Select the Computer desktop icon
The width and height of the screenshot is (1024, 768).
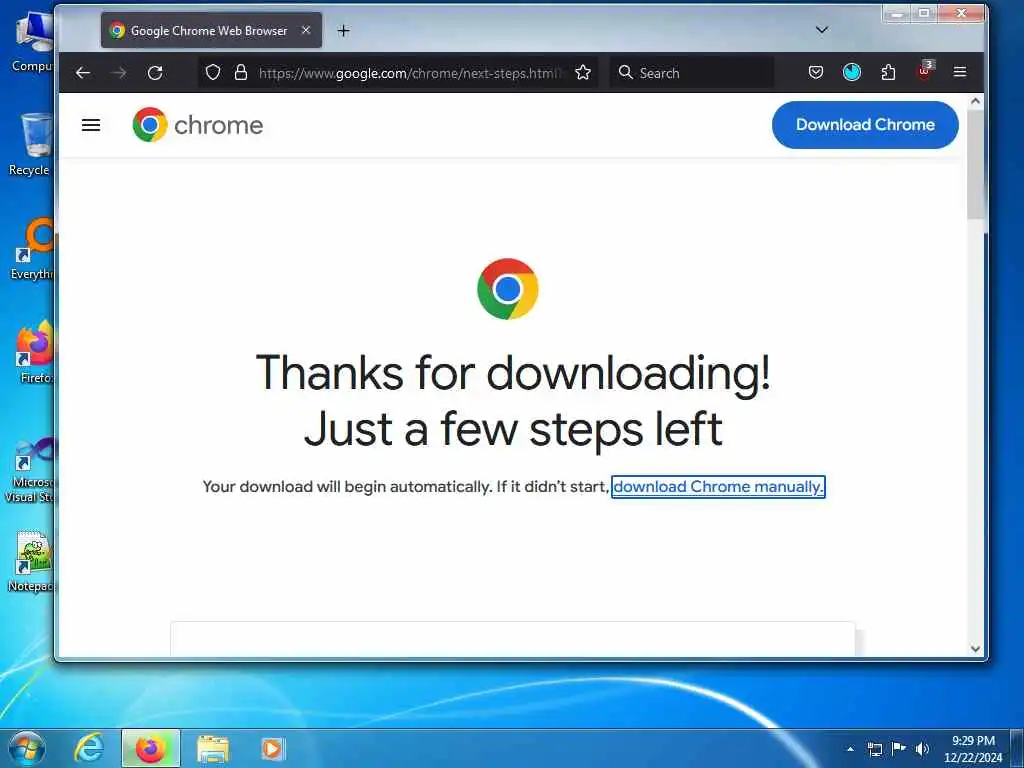32,42
